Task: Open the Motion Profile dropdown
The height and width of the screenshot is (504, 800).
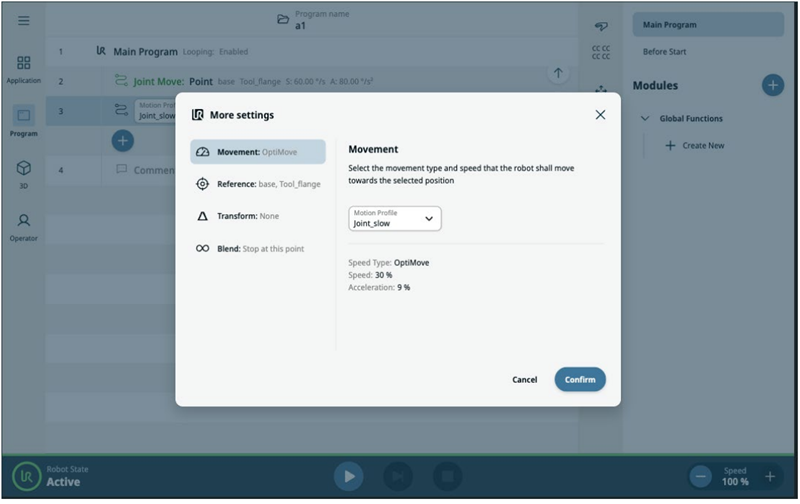Action: tap(395, 219)
